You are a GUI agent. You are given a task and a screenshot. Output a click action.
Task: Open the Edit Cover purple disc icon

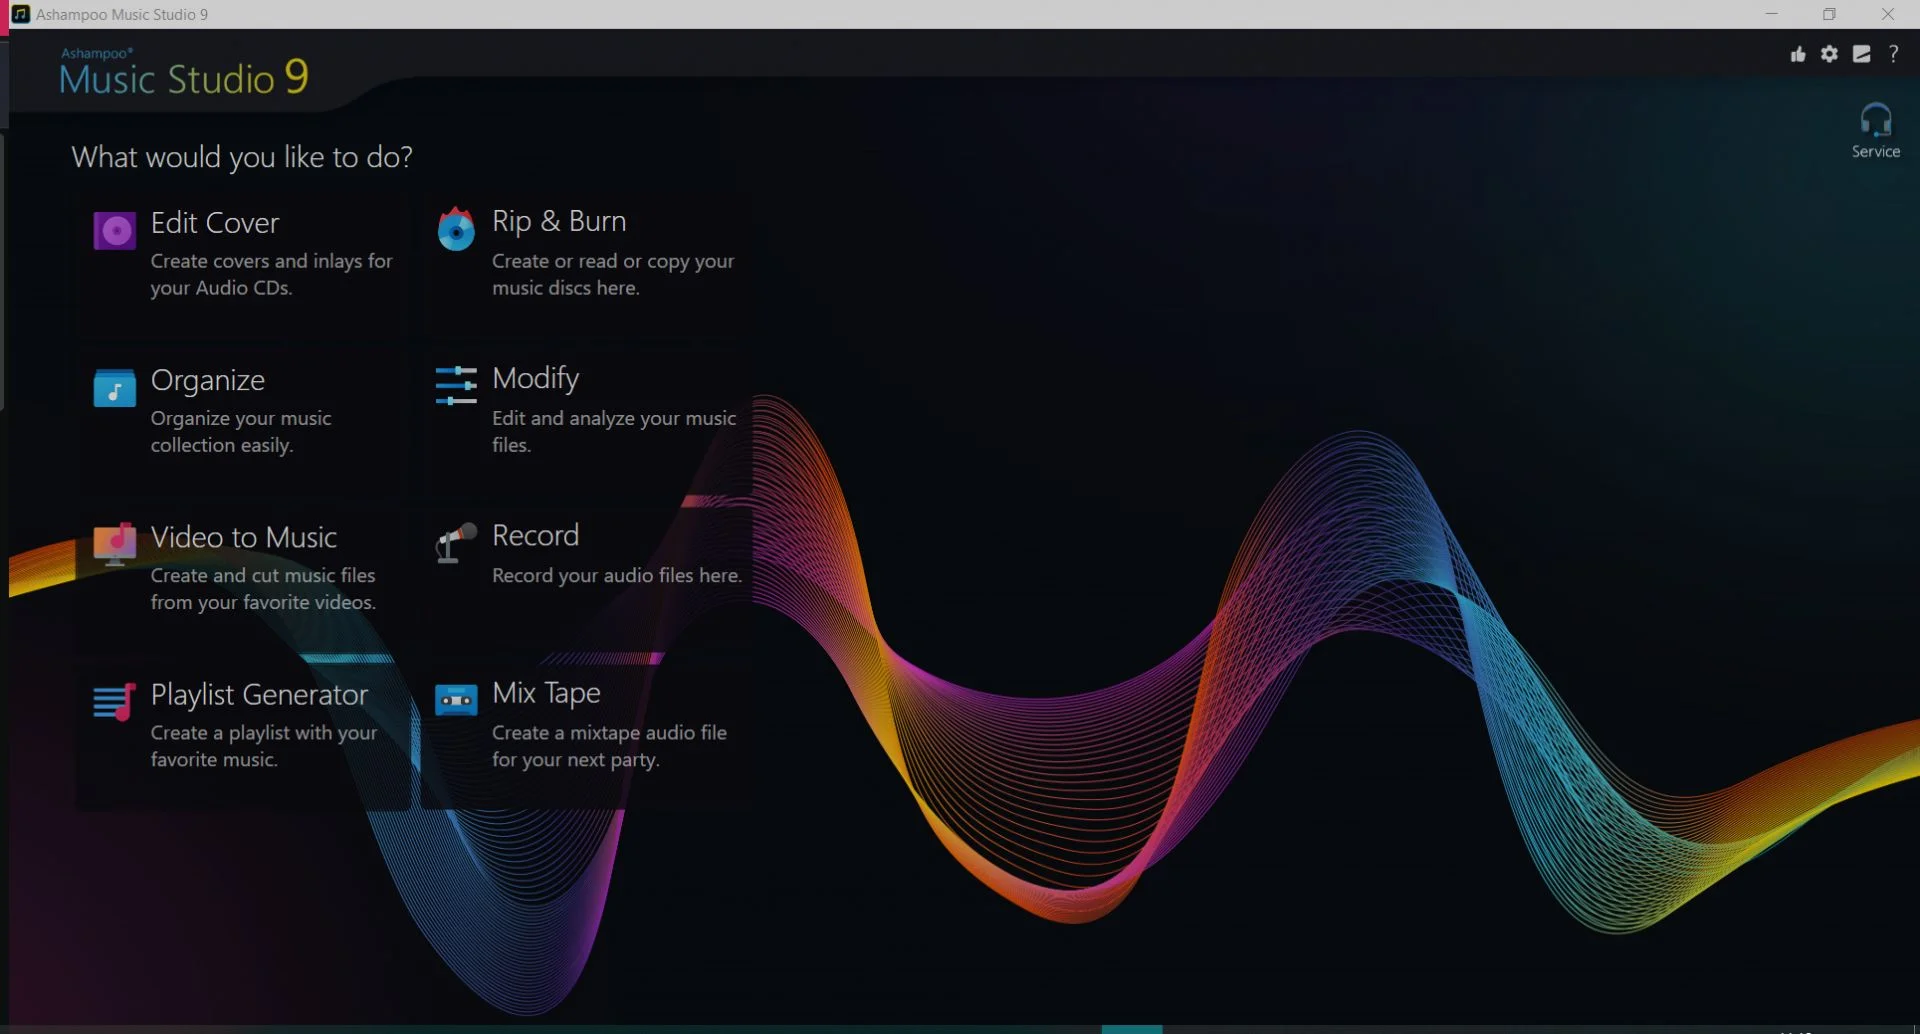[114, 231]
